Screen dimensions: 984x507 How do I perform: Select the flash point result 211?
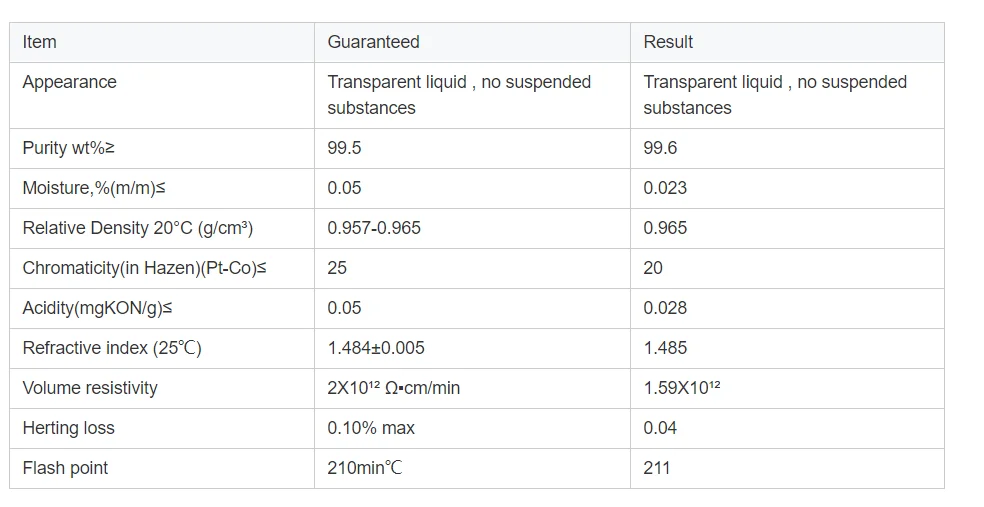pyautogui.click(x=657, y=468)
